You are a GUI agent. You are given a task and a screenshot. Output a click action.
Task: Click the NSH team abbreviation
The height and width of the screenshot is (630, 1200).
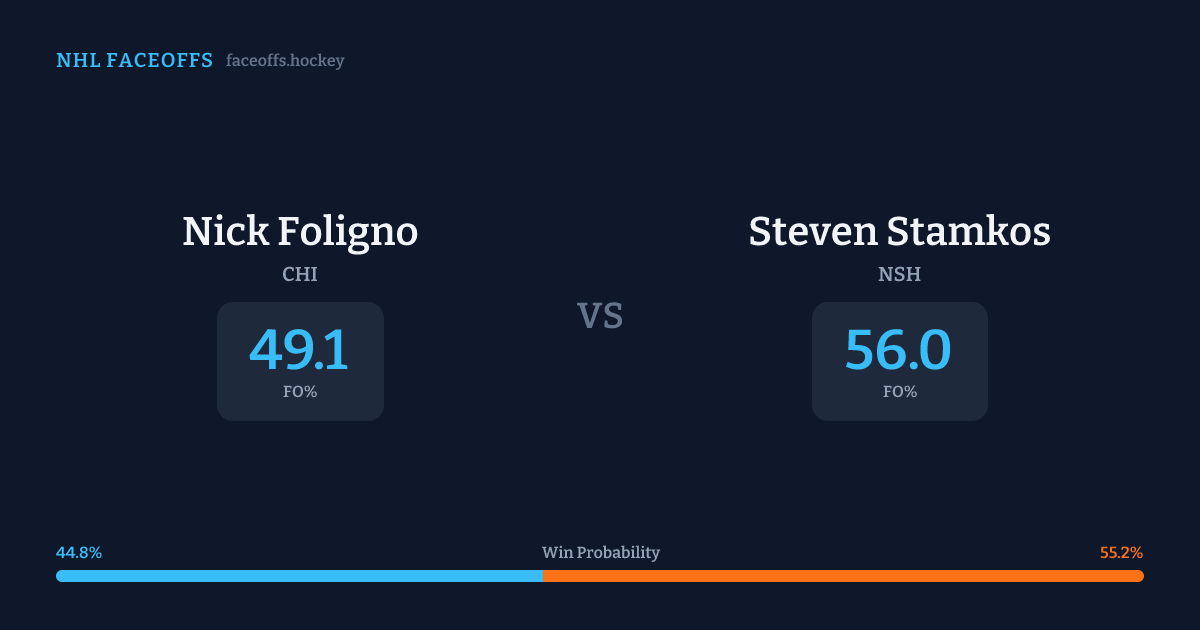899,274
